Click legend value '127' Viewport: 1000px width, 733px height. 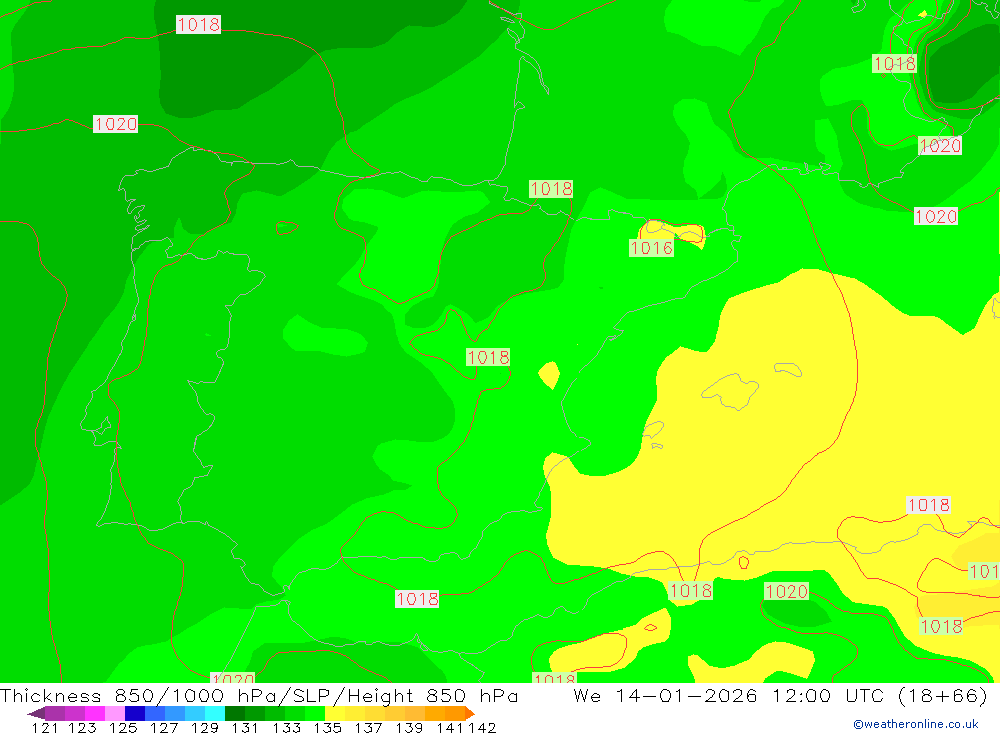coord(163,727)
